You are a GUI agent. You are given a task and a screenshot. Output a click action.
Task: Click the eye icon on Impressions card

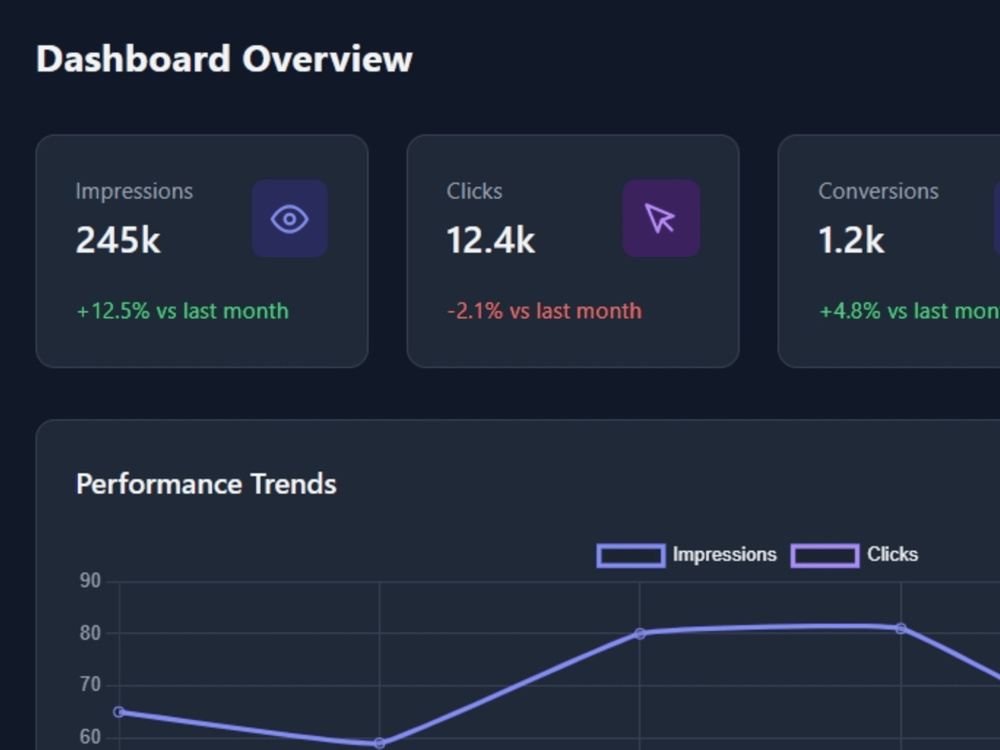290,219
